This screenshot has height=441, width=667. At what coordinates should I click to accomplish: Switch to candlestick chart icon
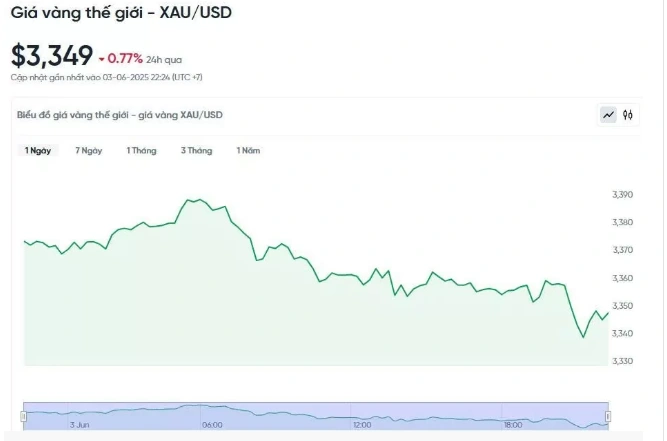(x=627, y=115)
